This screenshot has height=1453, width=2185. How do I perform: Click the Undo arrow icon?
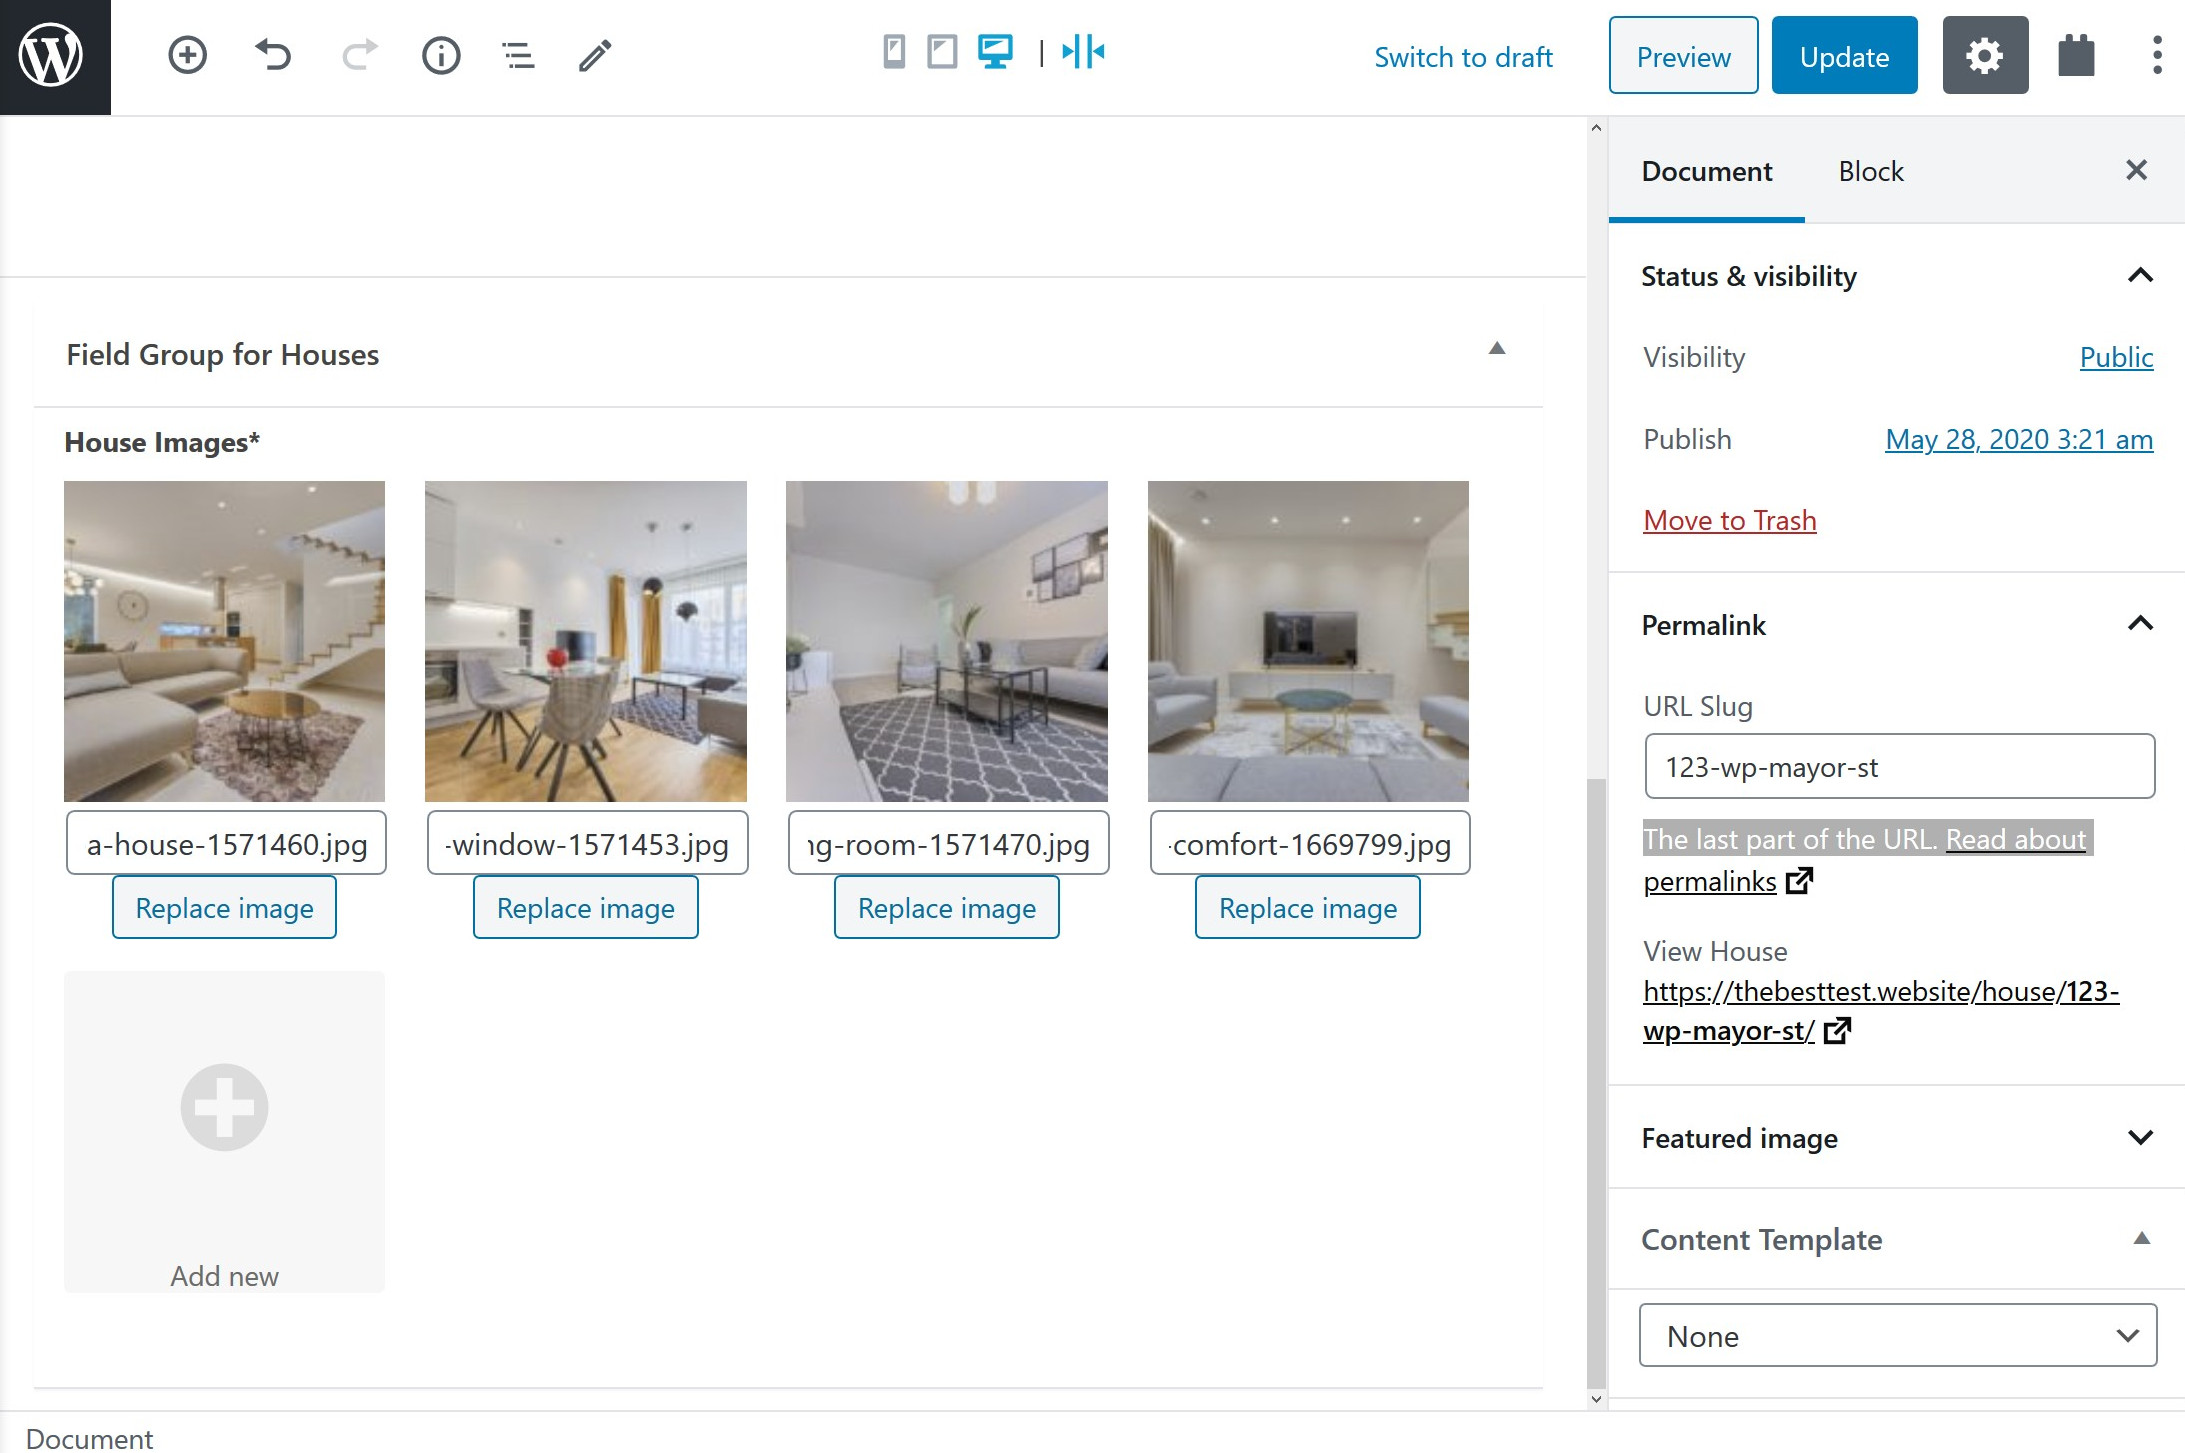272,55
